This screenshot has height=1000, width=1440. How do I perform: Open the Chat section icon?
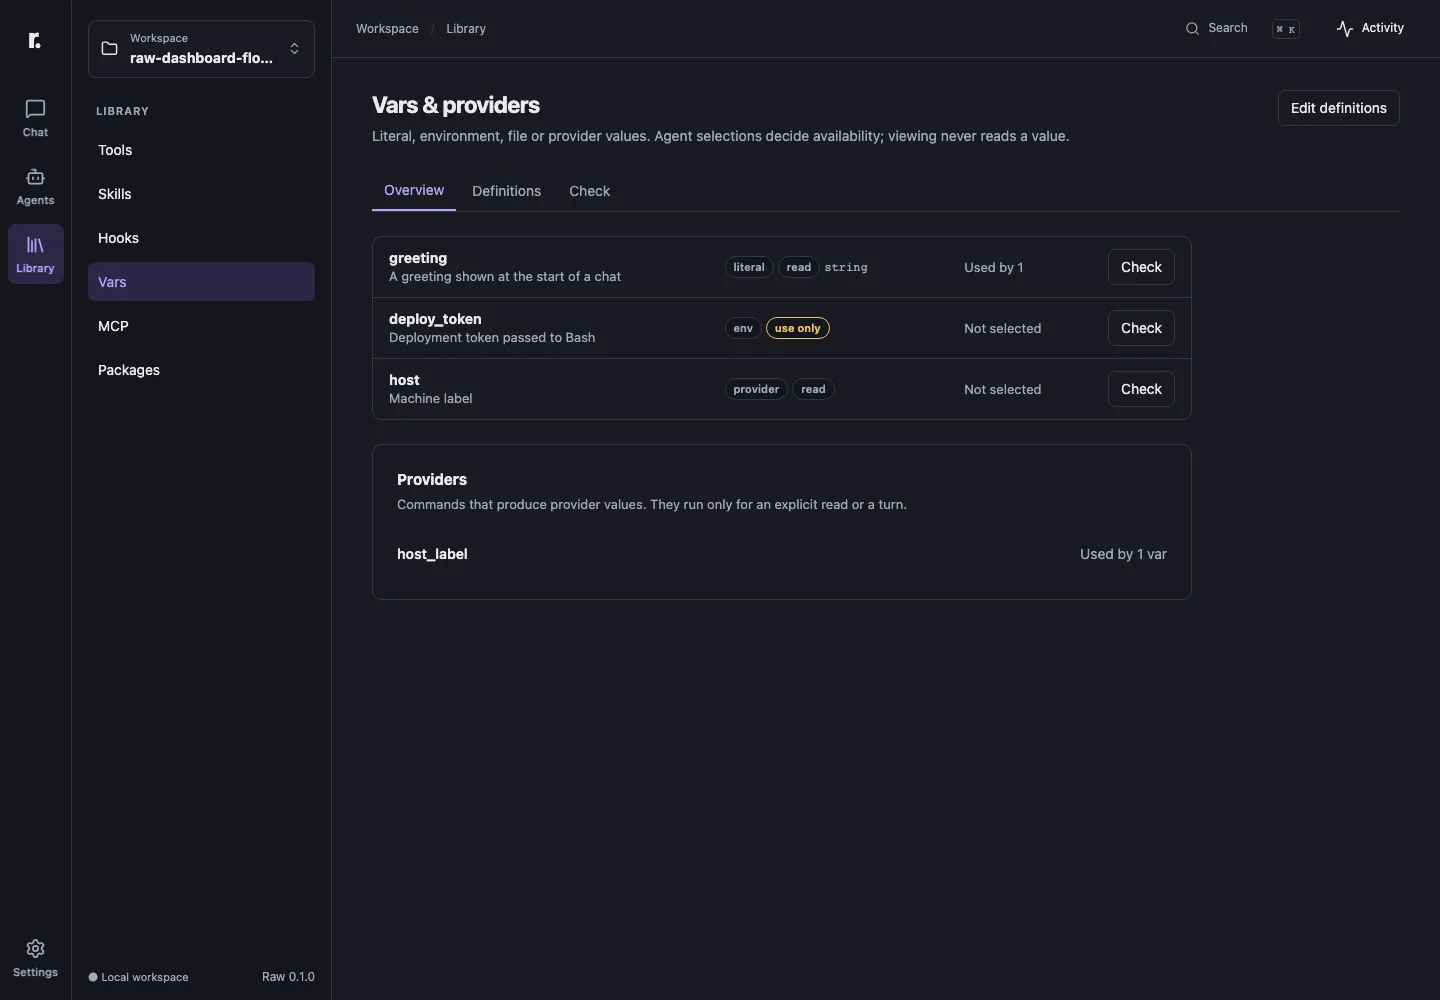click(x=35, y=109)
